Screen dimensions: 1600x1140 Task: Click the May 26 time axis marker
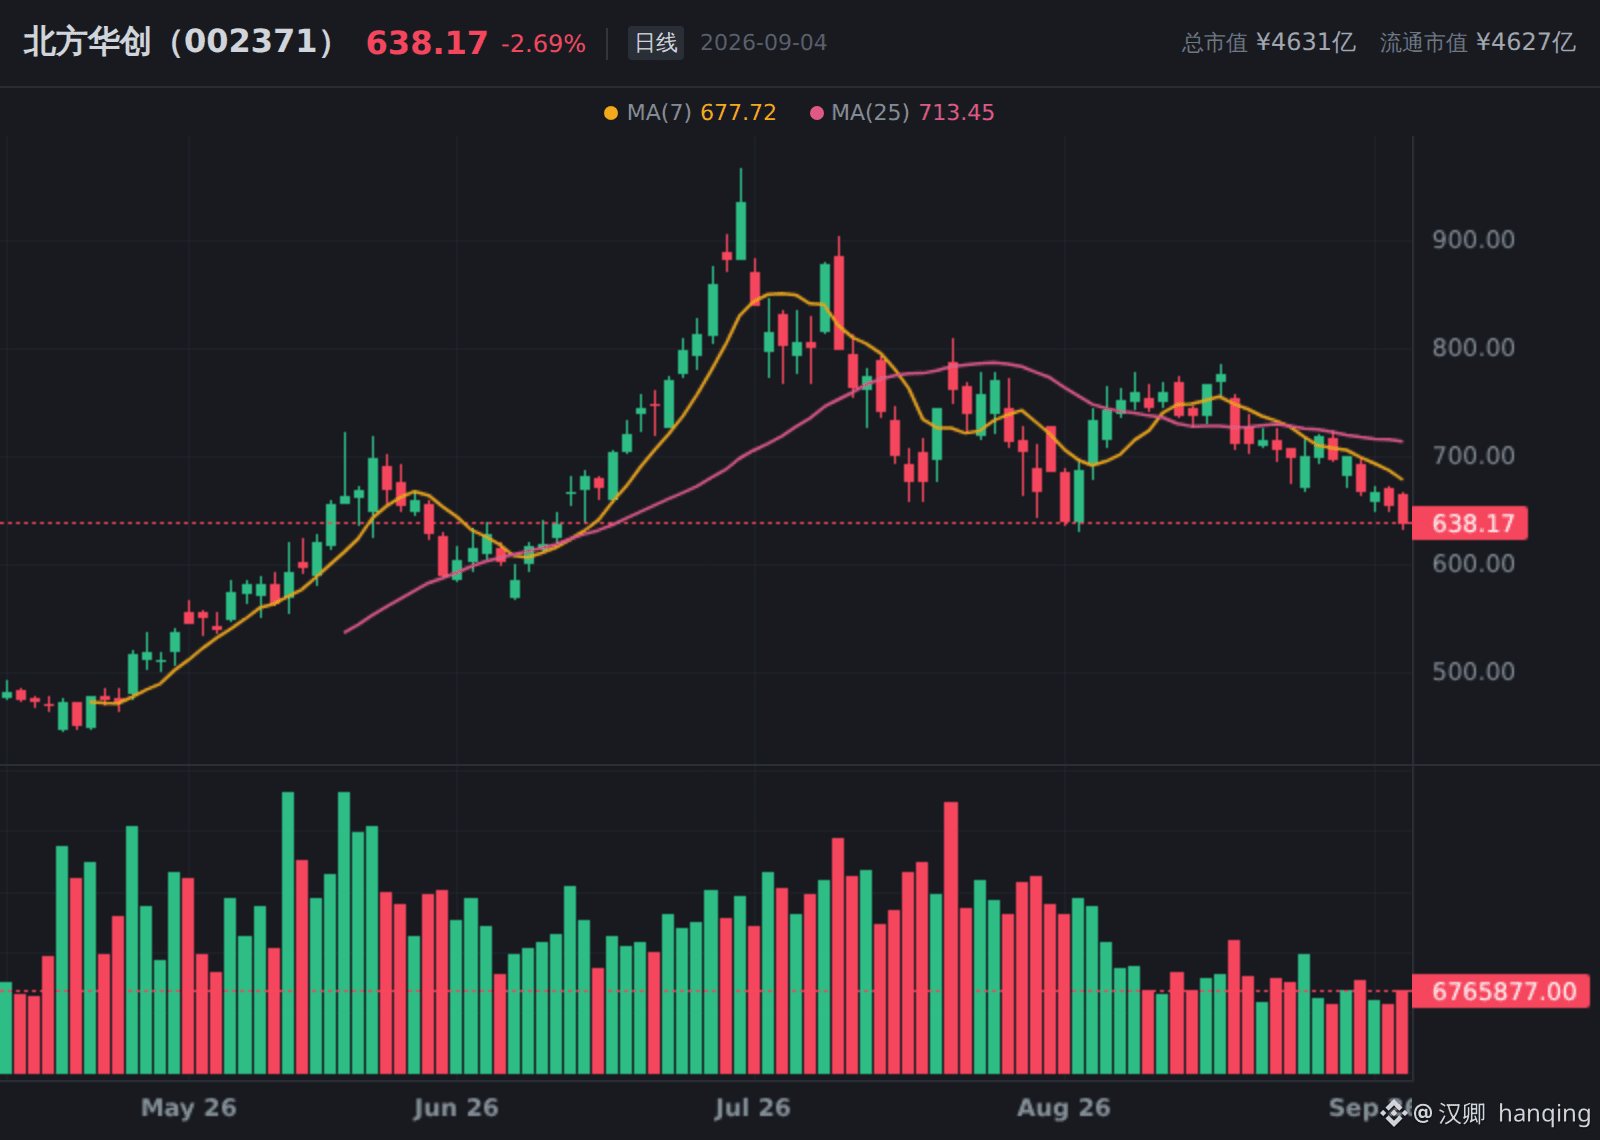[x=189, y=1108]
